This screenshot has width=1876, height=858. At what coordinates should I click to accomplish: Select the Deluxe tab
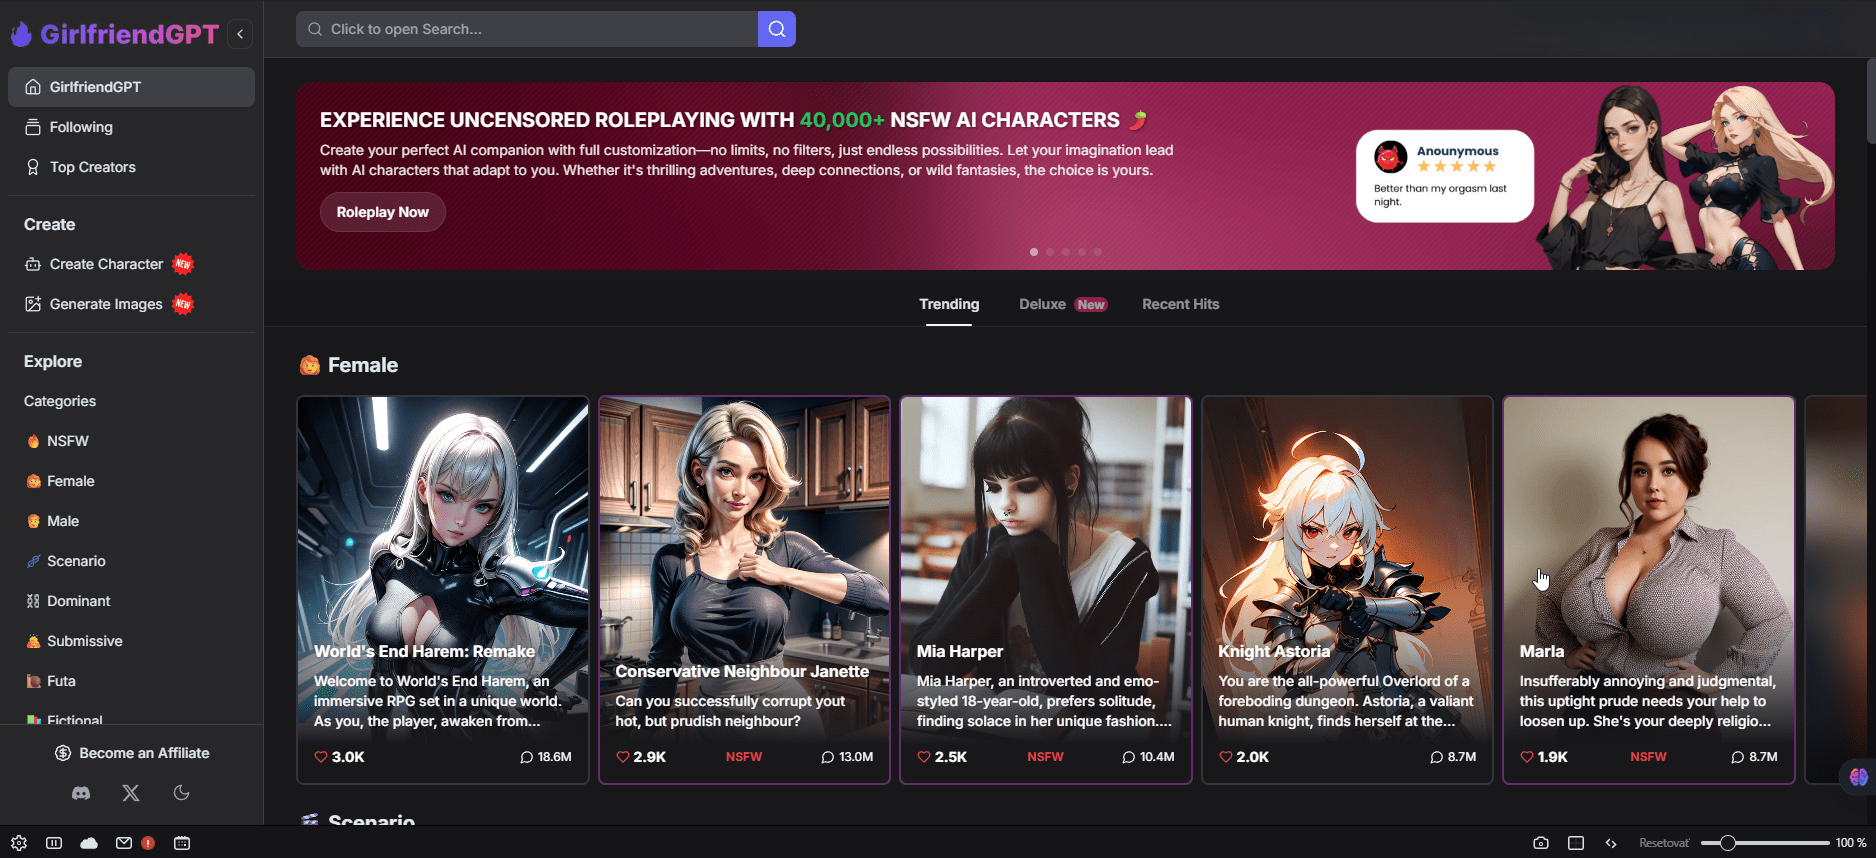1042,304
